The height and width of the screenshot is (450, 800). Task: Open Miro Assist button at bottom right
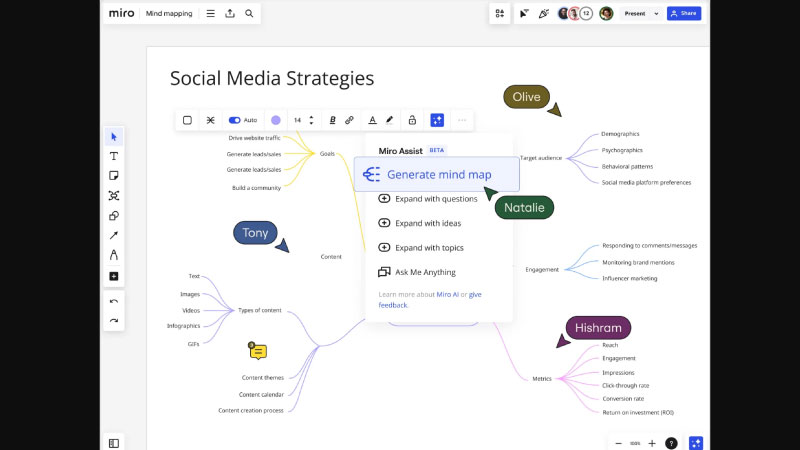tap(696, 443)
